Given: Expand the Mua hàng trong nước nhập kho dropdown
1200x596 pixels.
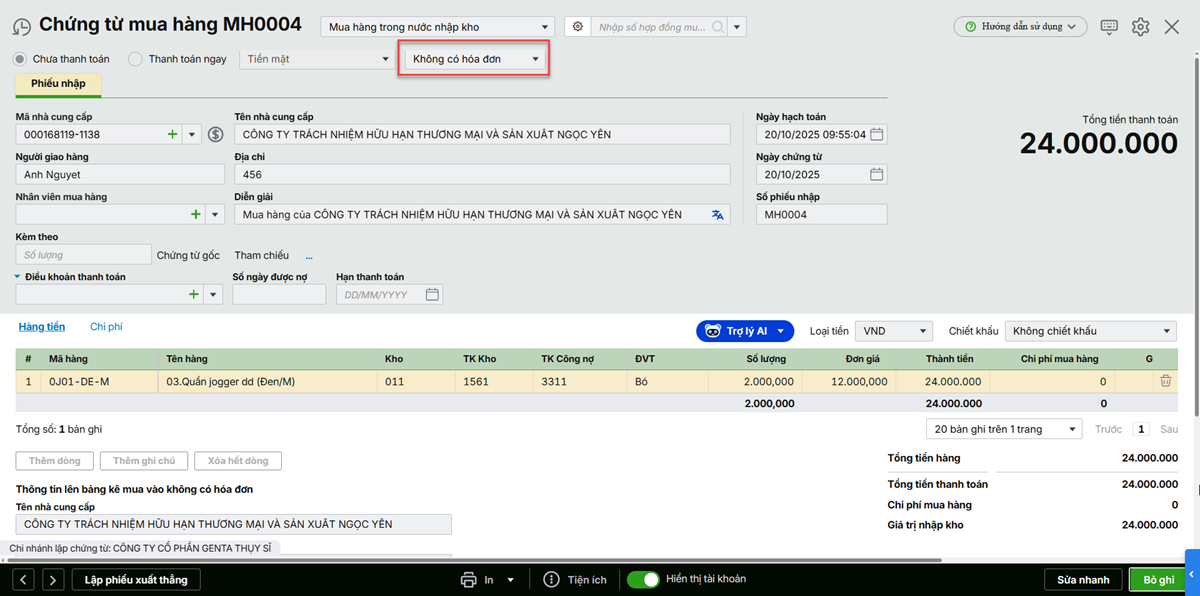Looking at the screenshot, I should pos(438,27).
